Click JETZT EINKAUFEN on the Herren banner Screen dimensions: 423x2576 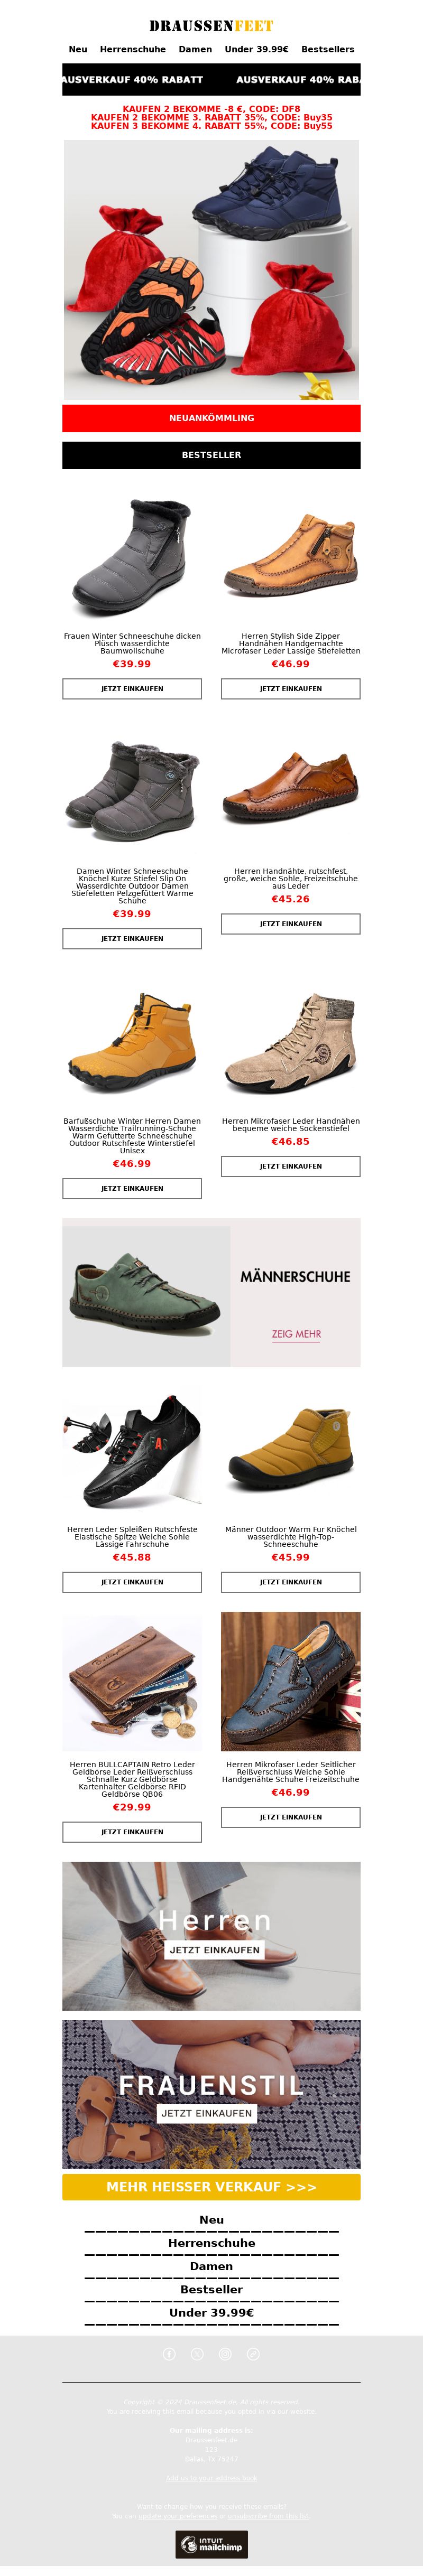tap(214, 1949)
